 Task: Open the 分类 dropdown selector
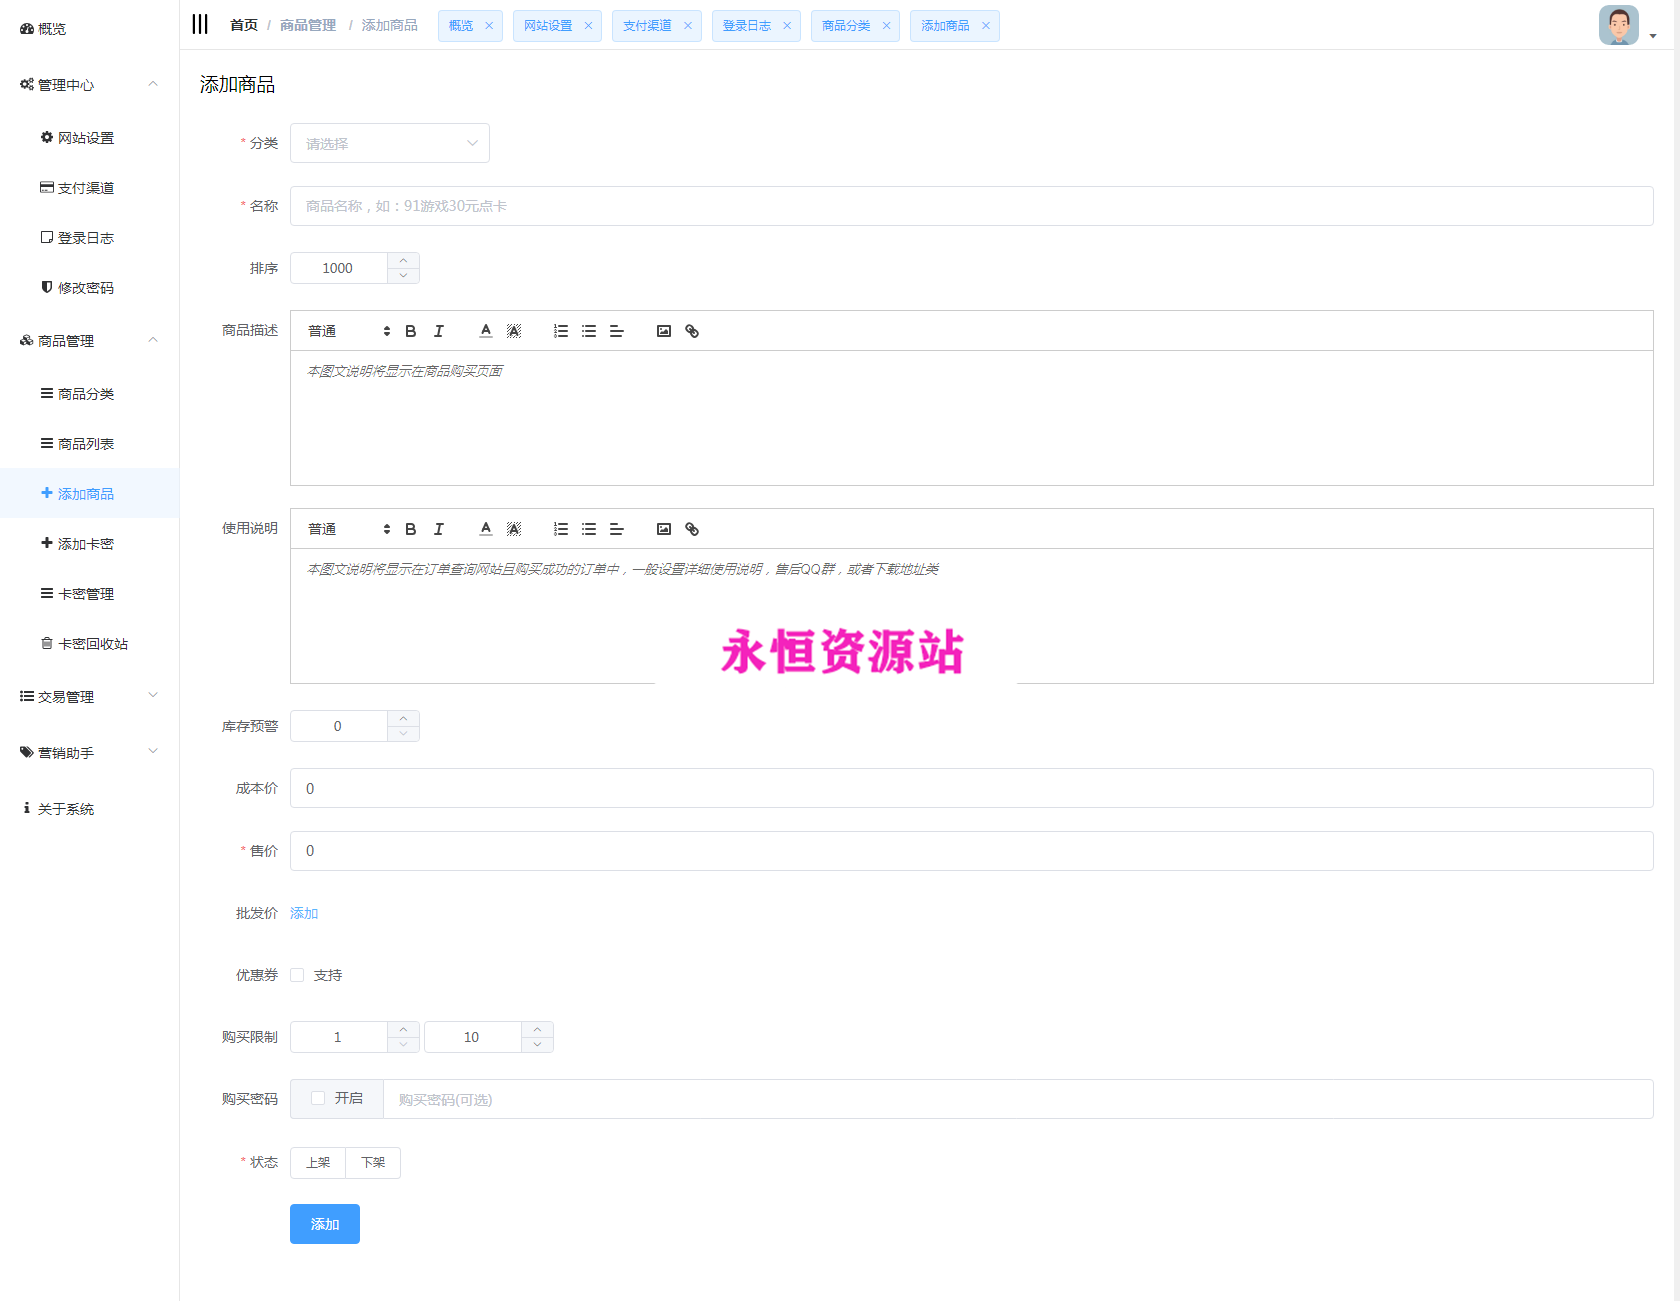(x=389, y=143)
